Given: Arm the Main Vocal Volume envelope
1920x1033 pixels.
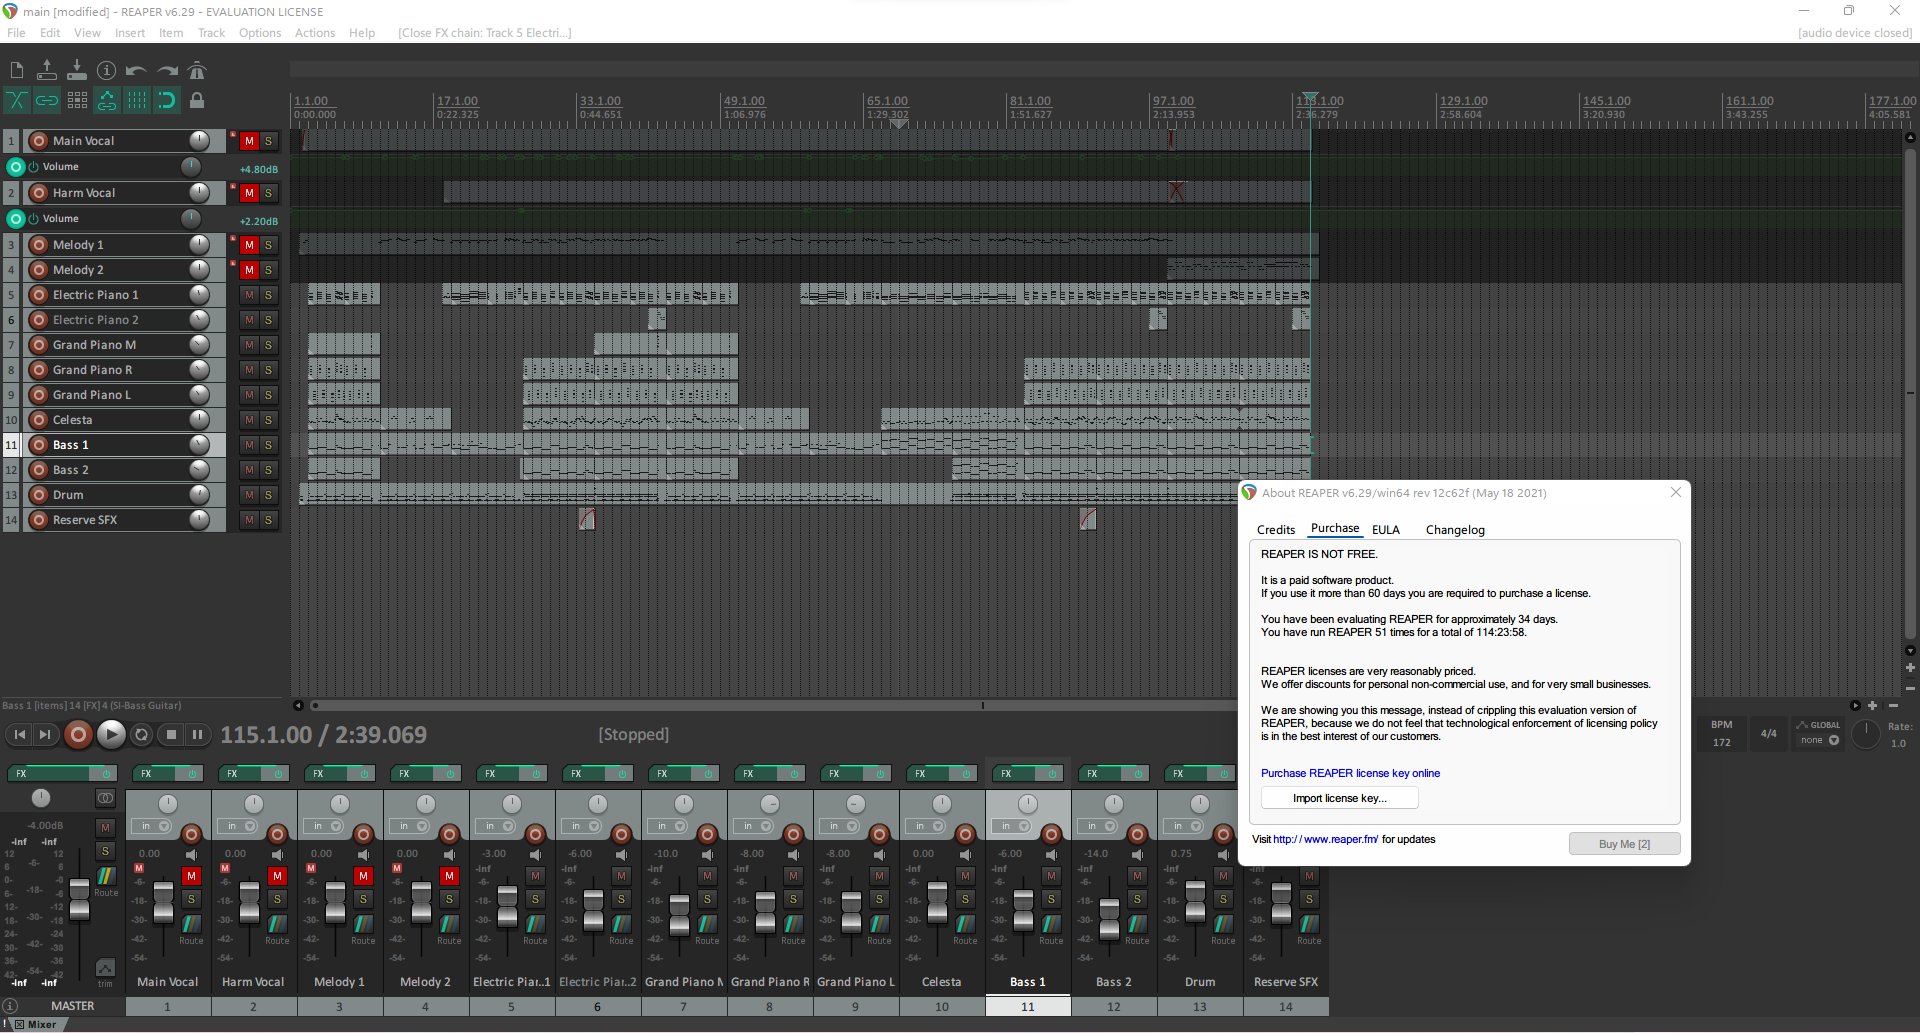Looking at the screenshot, I should point(15,167).
